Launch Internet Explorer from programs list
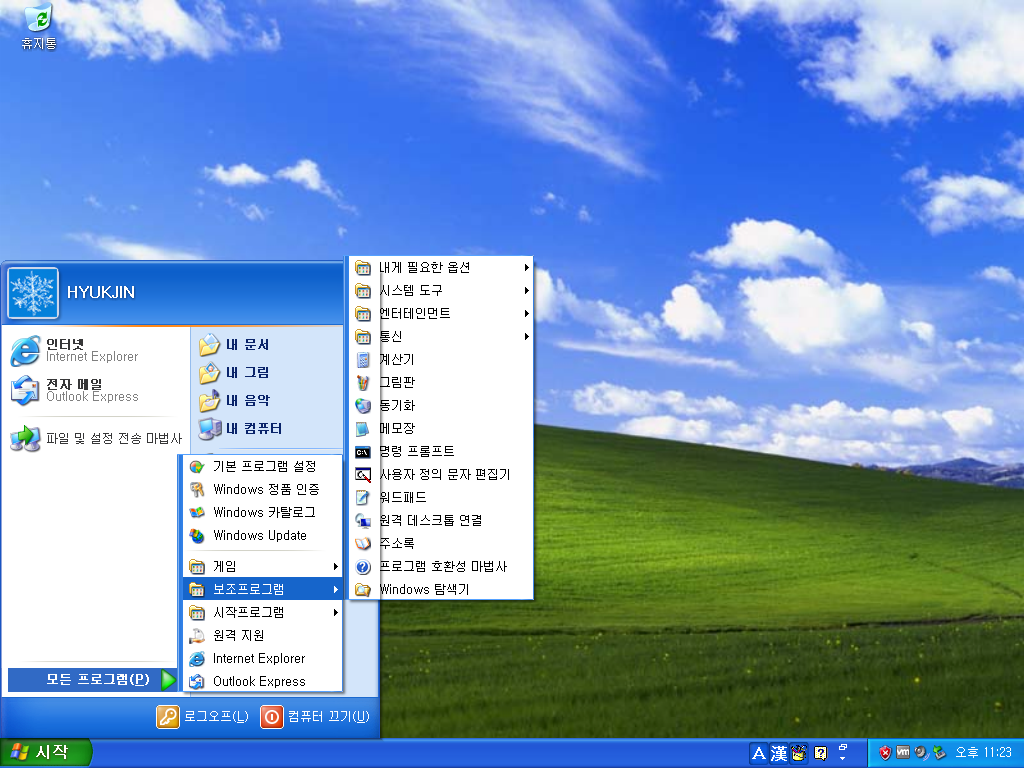Image resolution: width=1024 pixels, height=768 pixels. coord(263,658)
